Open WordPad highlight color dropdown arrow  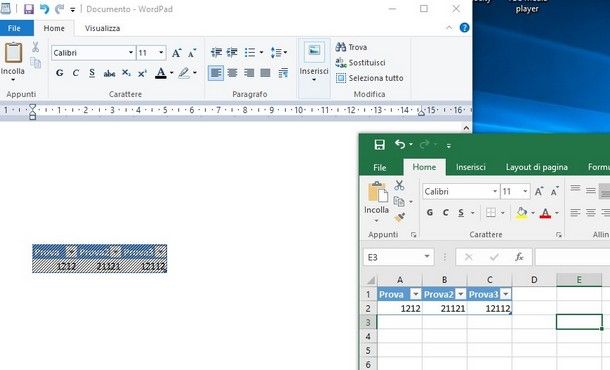tap(195, 73)
